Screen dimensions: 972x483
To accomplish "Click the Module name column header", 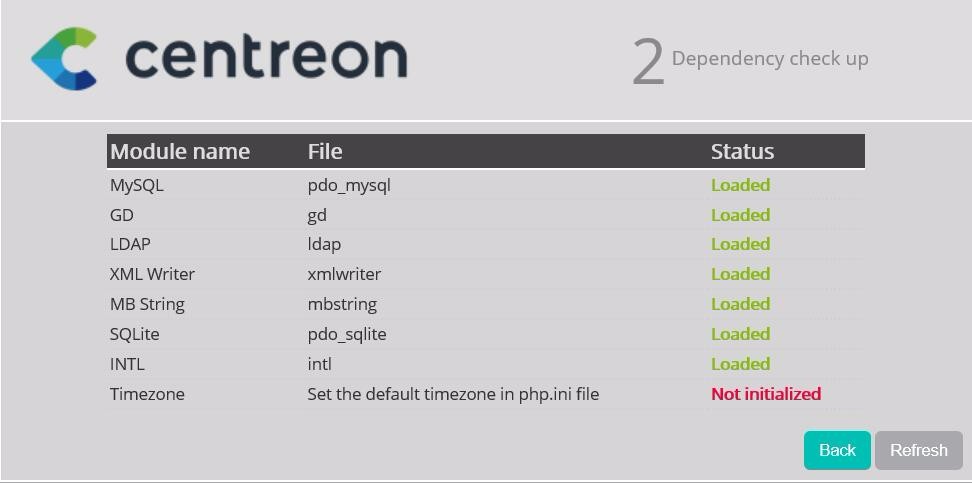I will tap(180, 151).
